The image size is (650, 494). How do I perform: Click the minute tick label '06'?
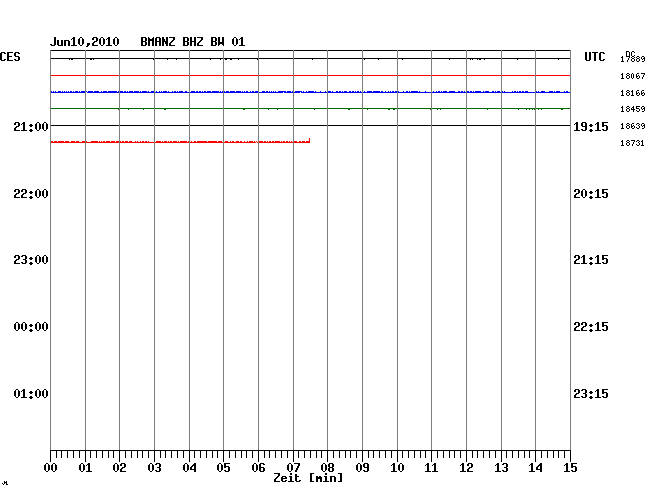click(x=258, y=468)
